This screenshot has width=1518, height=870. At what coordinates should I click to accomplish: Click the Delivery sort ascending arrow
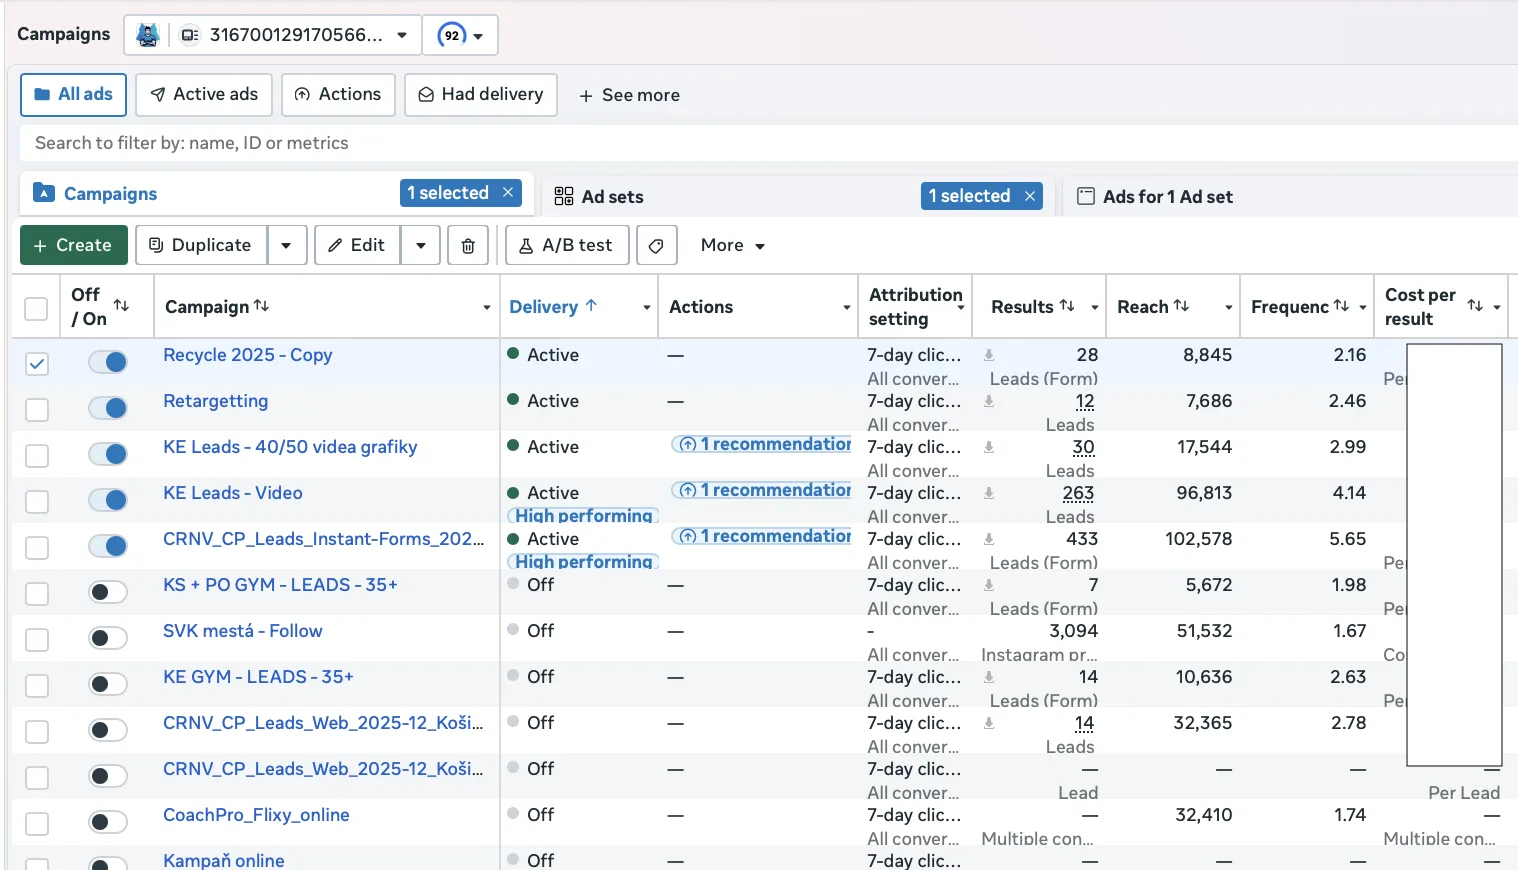point(591,305)
